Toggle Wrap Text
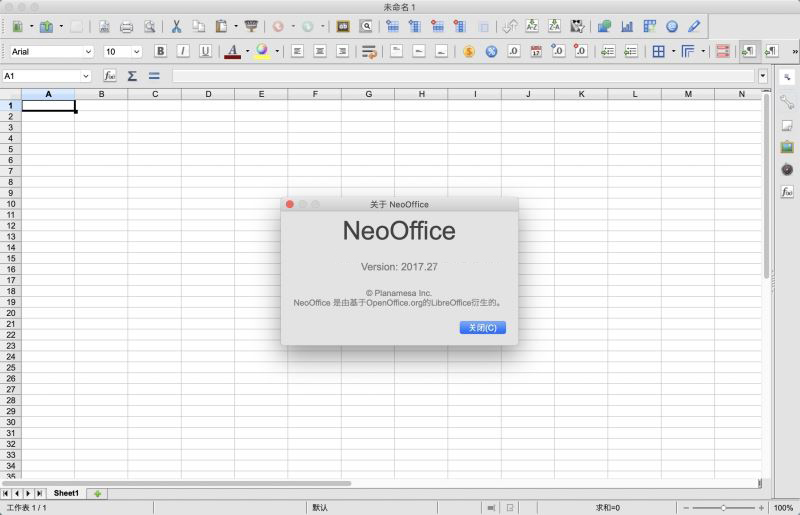This screenshot has height=515, width=800. [369, 52]
